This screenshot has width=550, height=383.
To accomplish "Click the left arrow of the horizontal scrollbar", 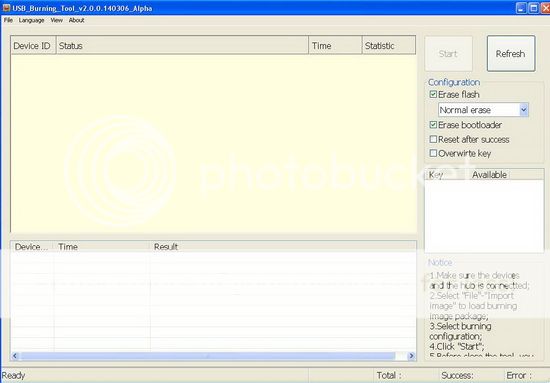I will [15, 356].
